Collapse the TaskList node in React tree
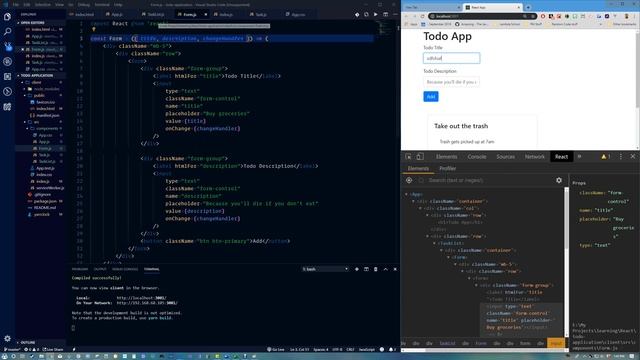 point(435,243)
